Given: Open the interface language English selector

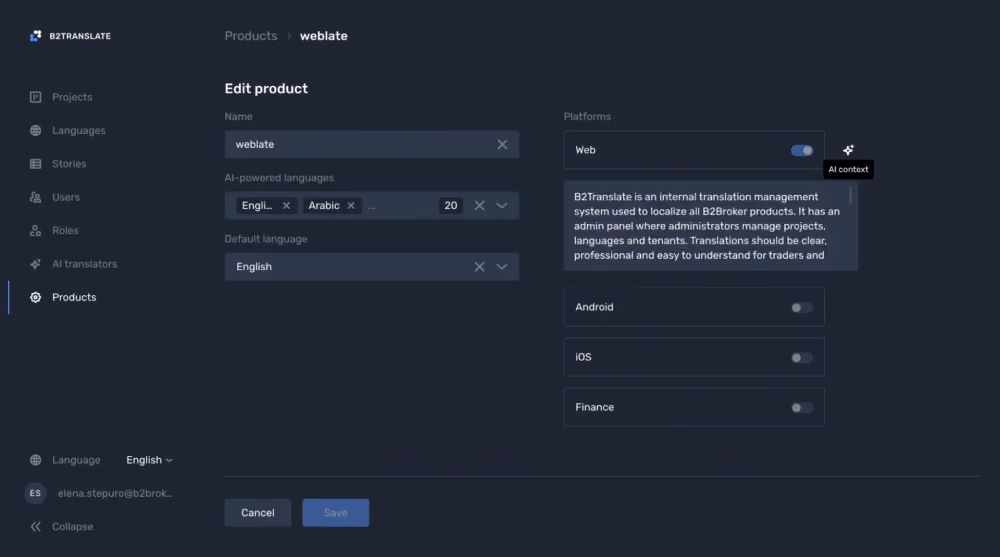Looking at the screenshot, I should click(149, 460).
